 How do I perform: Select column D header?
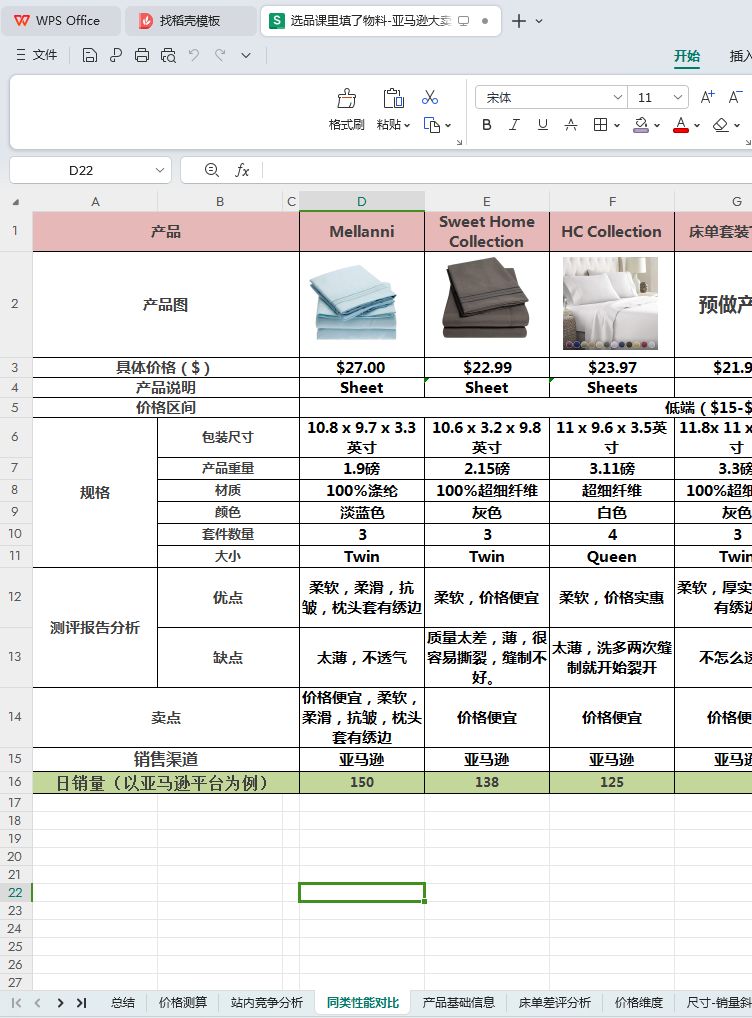[x=362, y=202]
